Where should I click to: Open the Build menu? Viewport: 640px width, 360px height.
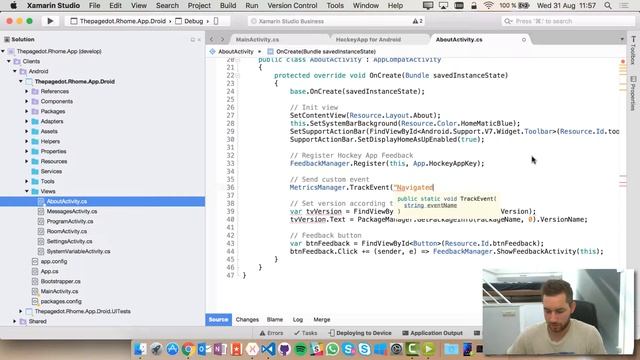[228, 6]
